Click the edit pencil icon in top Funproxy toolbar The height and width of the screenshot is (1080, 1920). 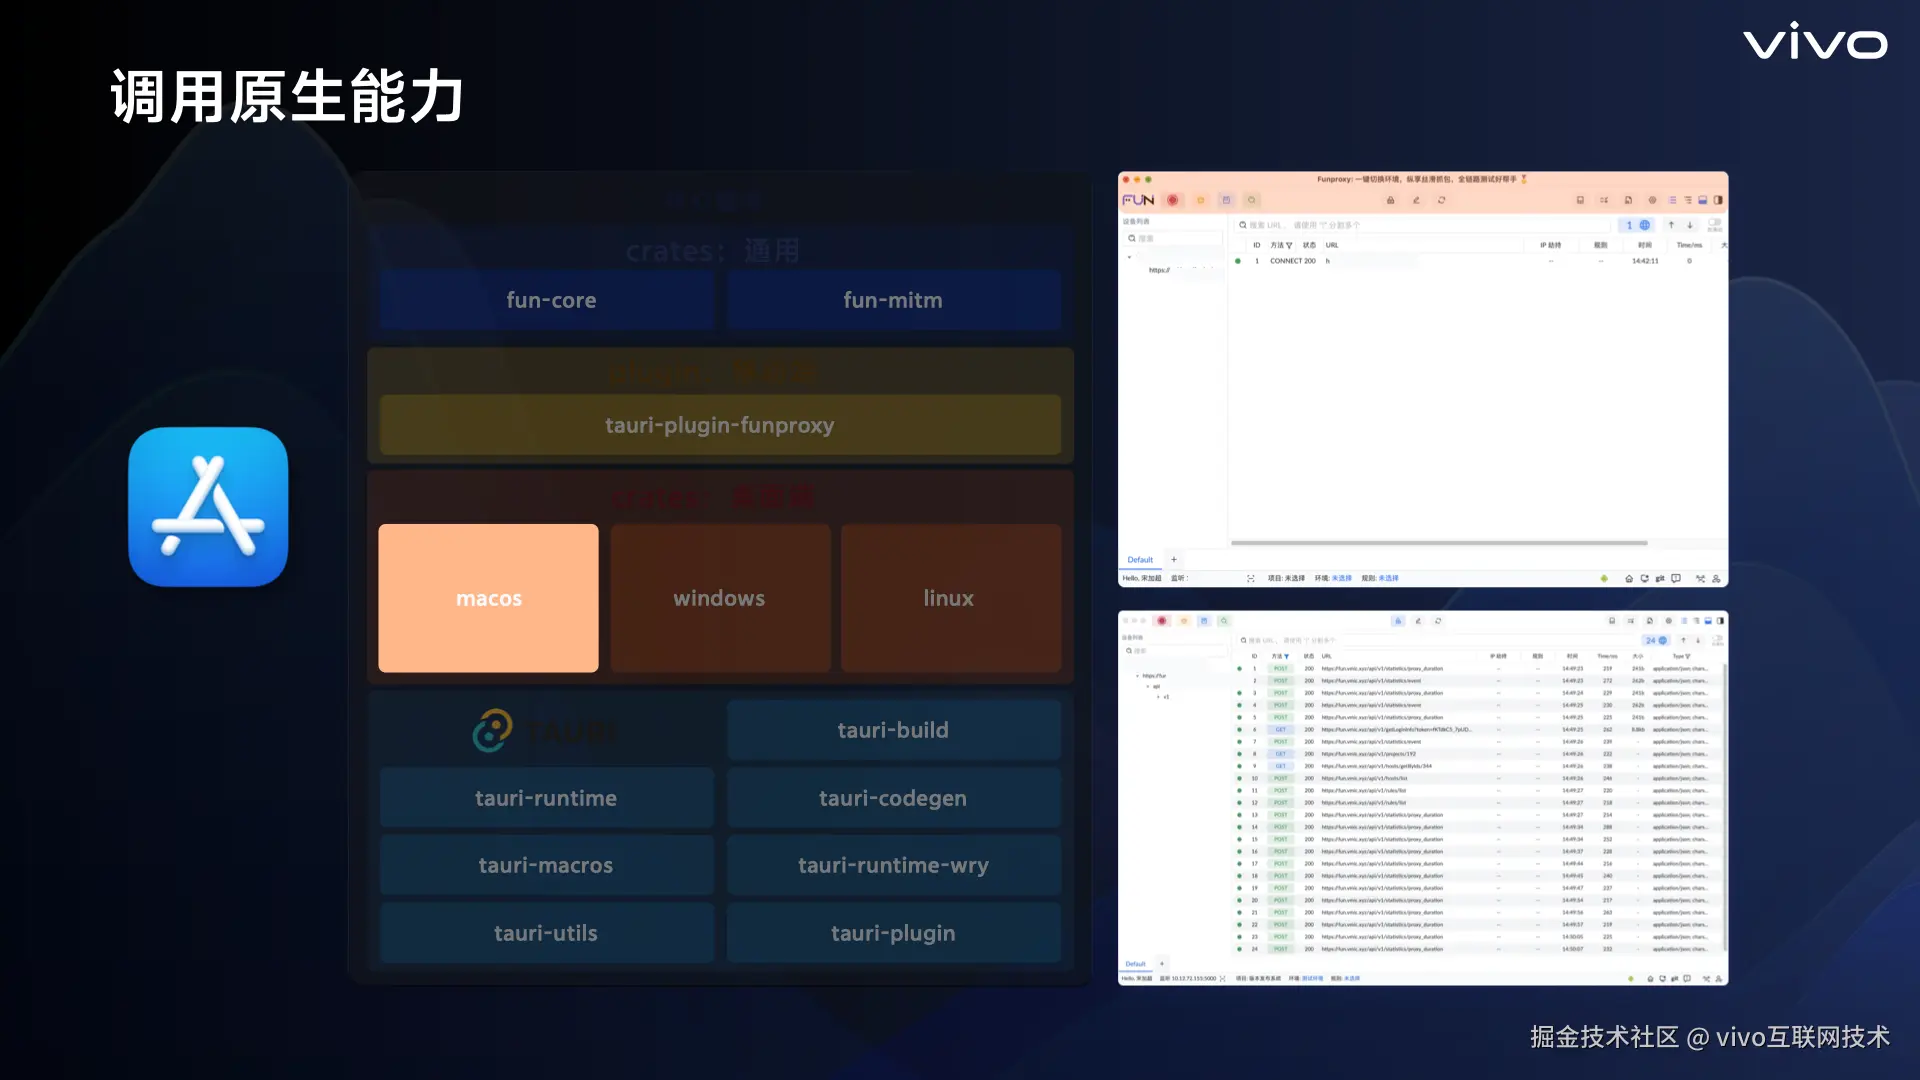tap(1416, 200)
